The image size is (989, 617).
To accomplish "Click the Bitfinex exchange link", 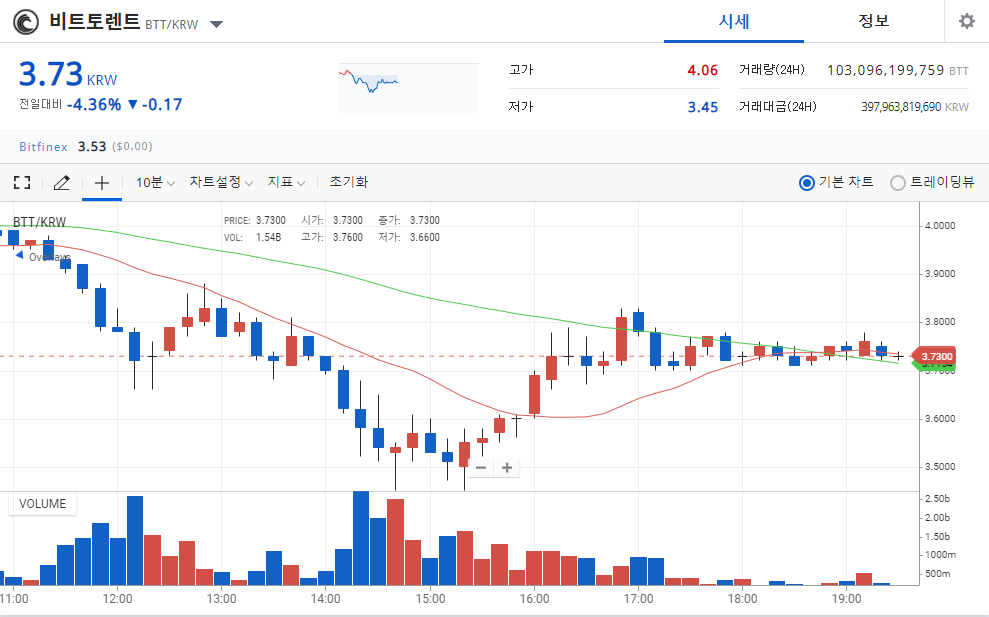I will [43, 146].
